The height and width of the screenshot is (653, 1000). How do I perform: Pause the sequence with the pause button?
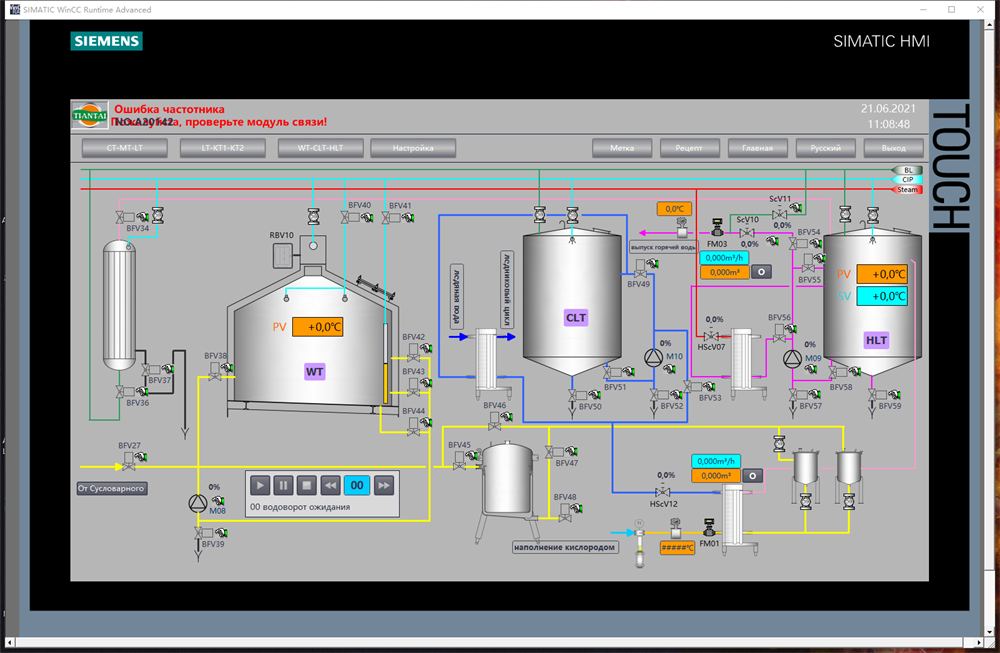pos(283,485)
